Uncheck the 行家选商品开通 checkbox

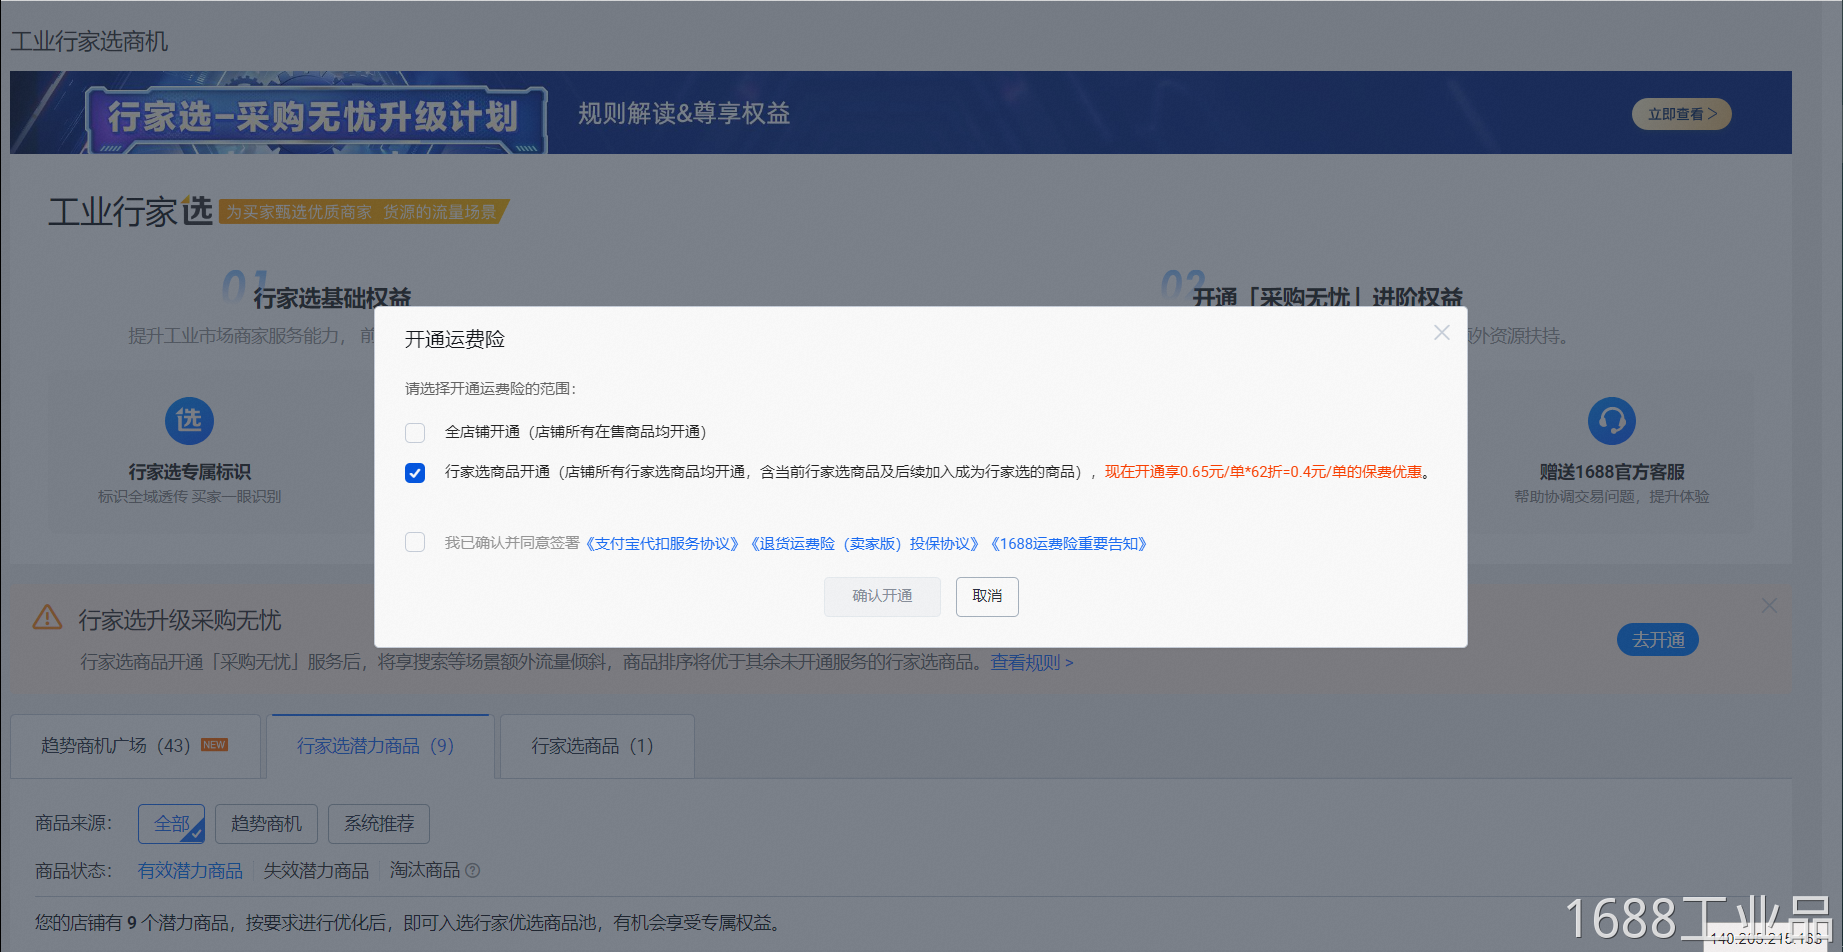pos(415,473)
